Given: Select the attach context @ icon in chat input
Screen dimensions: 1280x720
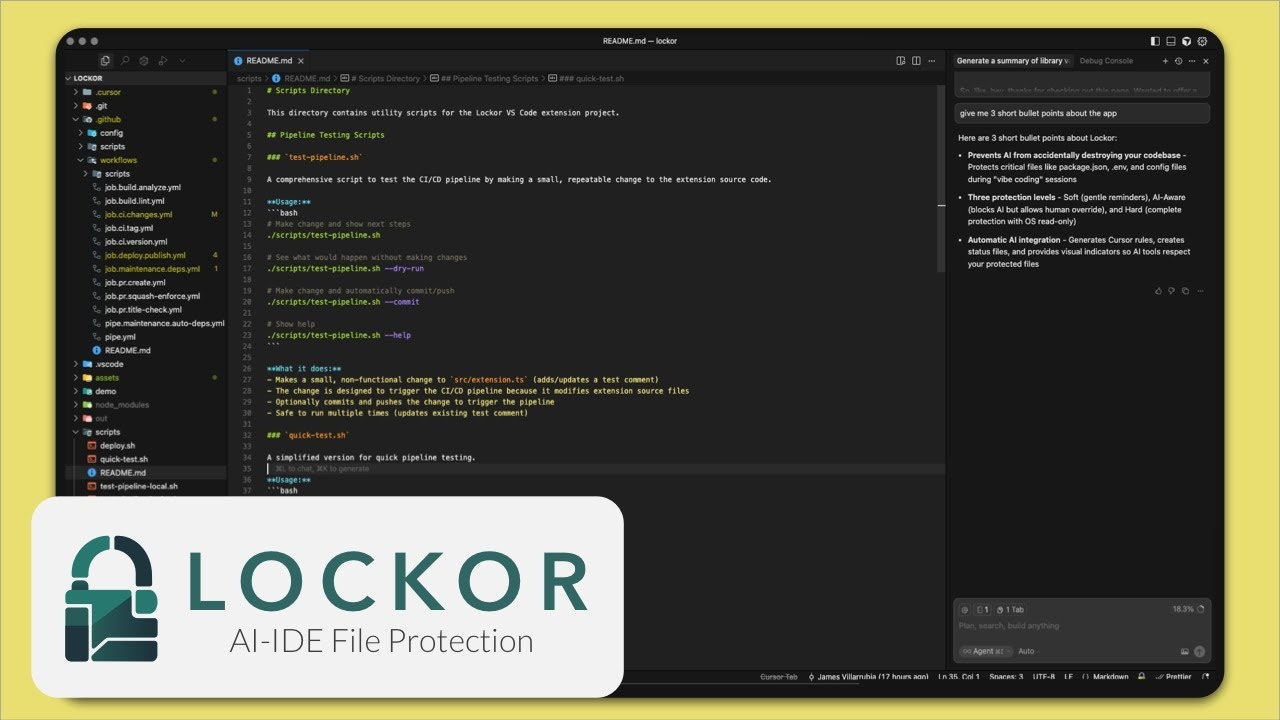Looking at the screenshot, I should pos(964,609).
